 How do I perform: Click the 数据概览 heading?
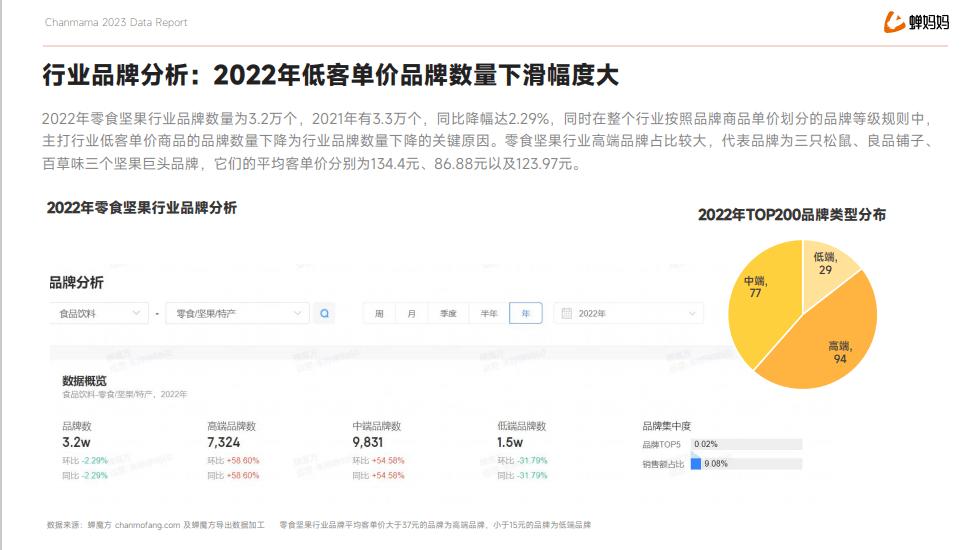(84, 381)
